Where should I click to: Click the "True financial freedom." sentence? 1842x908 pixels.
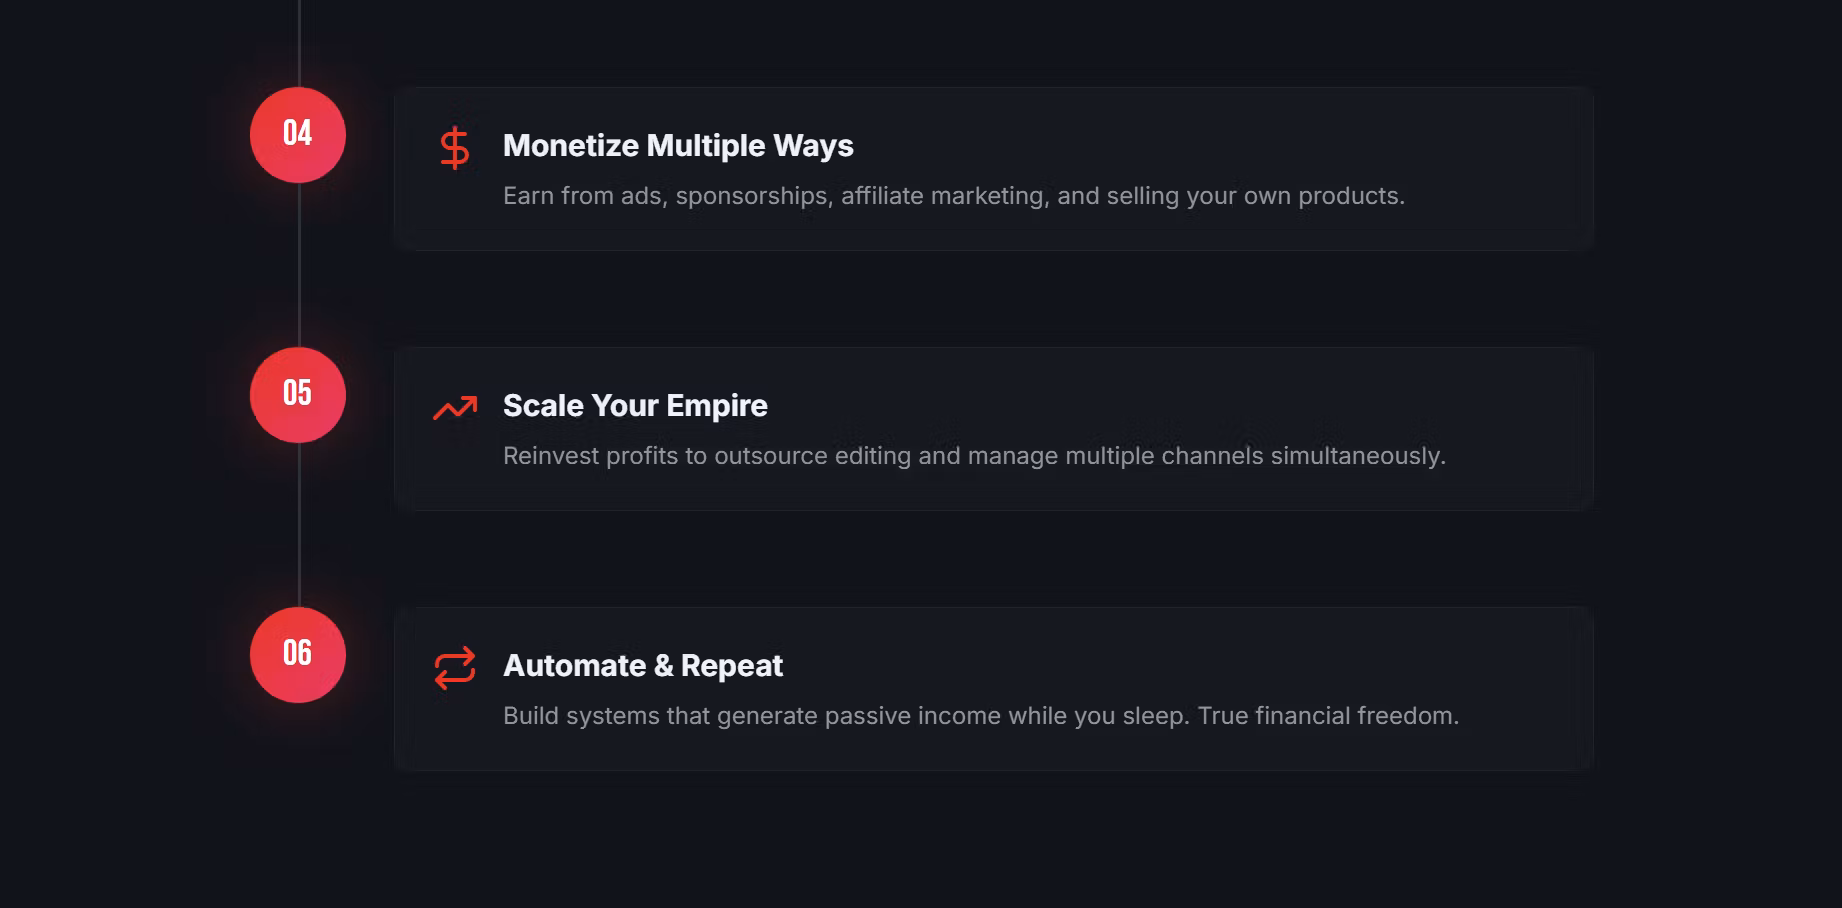pyautogui.click(x=1328, y=716)
